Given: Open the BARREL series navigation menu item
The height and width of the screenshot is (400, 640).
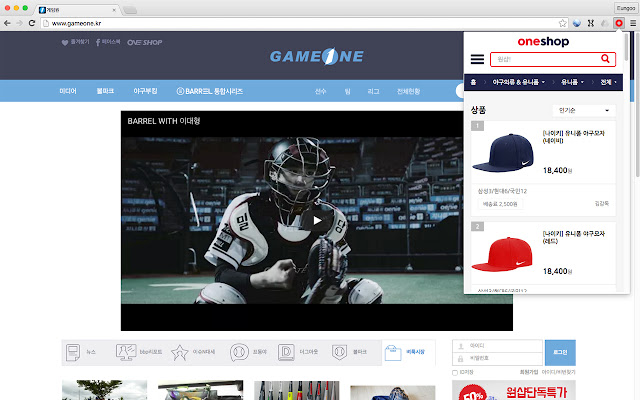Looking at the screenshot, I should pyautogui.click(x=209, y=91).
